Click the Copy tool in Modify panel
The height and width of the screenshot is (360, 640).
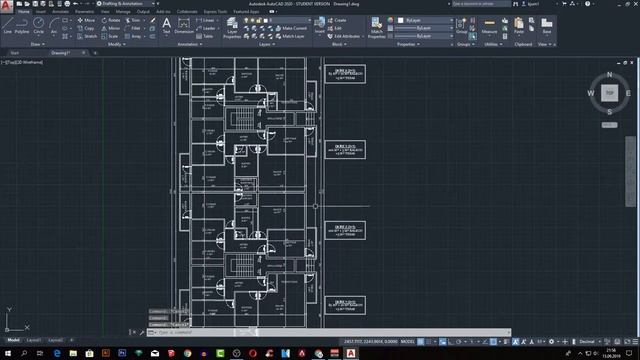point(86,28)
